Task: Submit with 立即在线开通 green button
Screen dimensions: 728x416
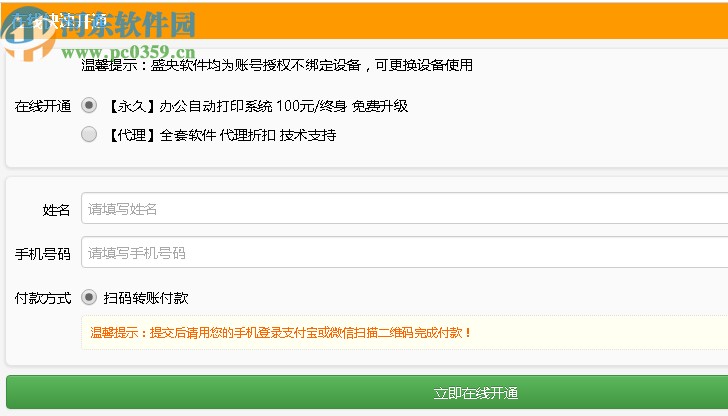Action: 367,393
